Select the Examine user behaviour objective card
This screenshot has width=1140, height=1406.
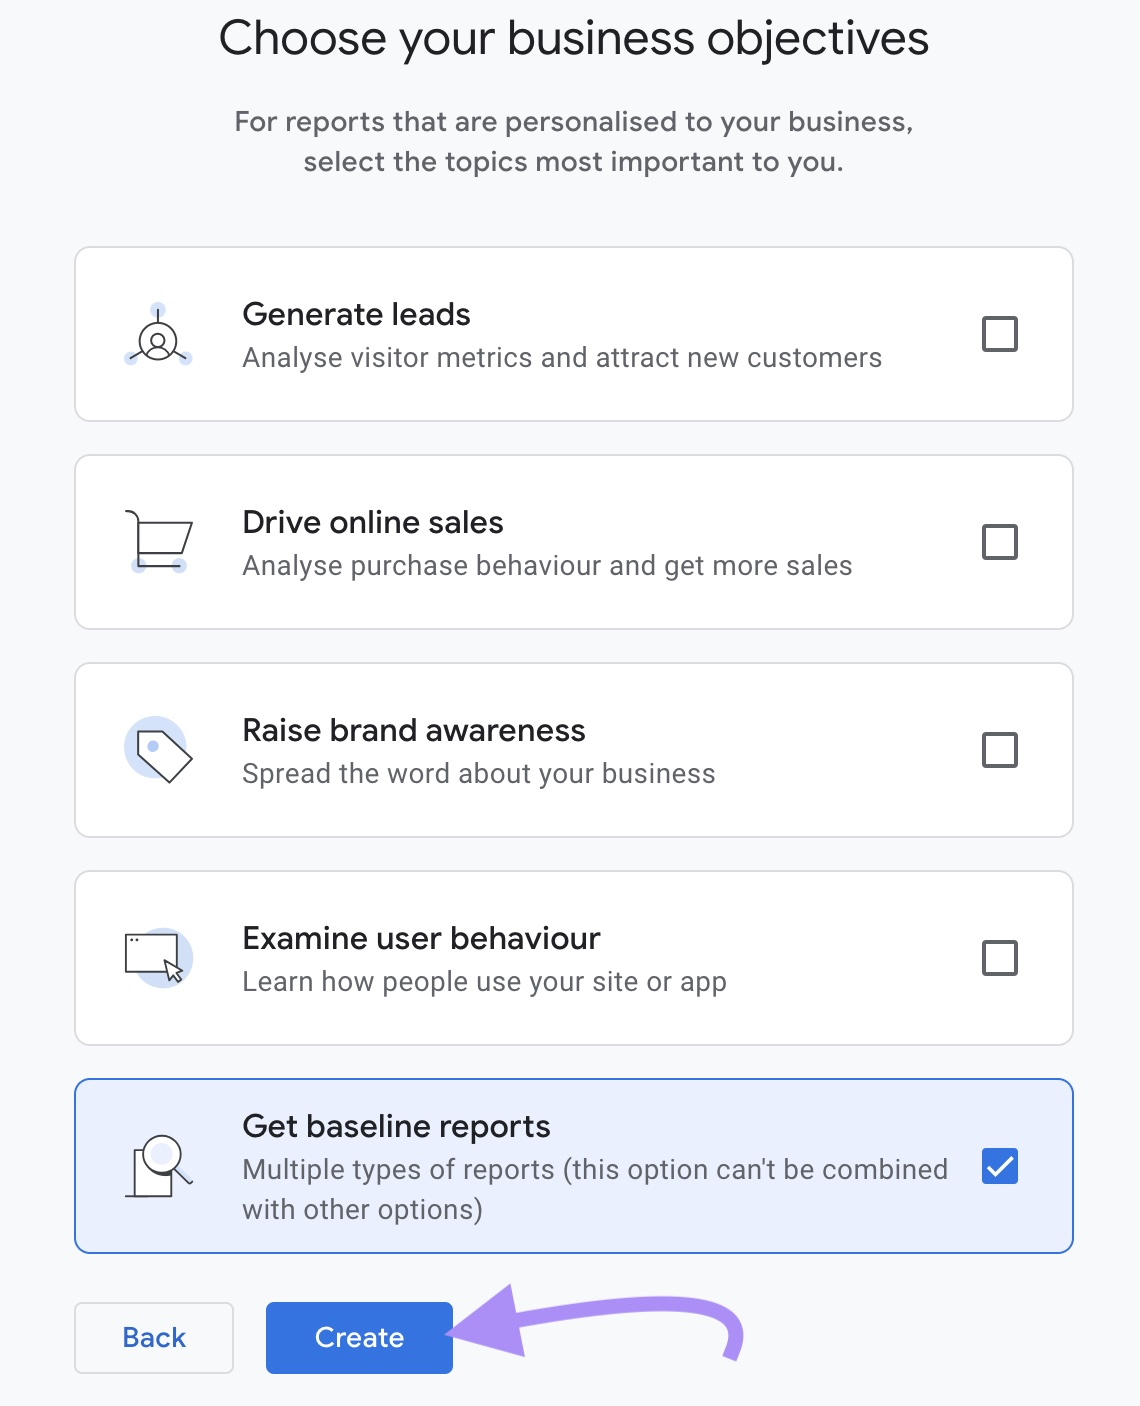(x=572, y=957)
